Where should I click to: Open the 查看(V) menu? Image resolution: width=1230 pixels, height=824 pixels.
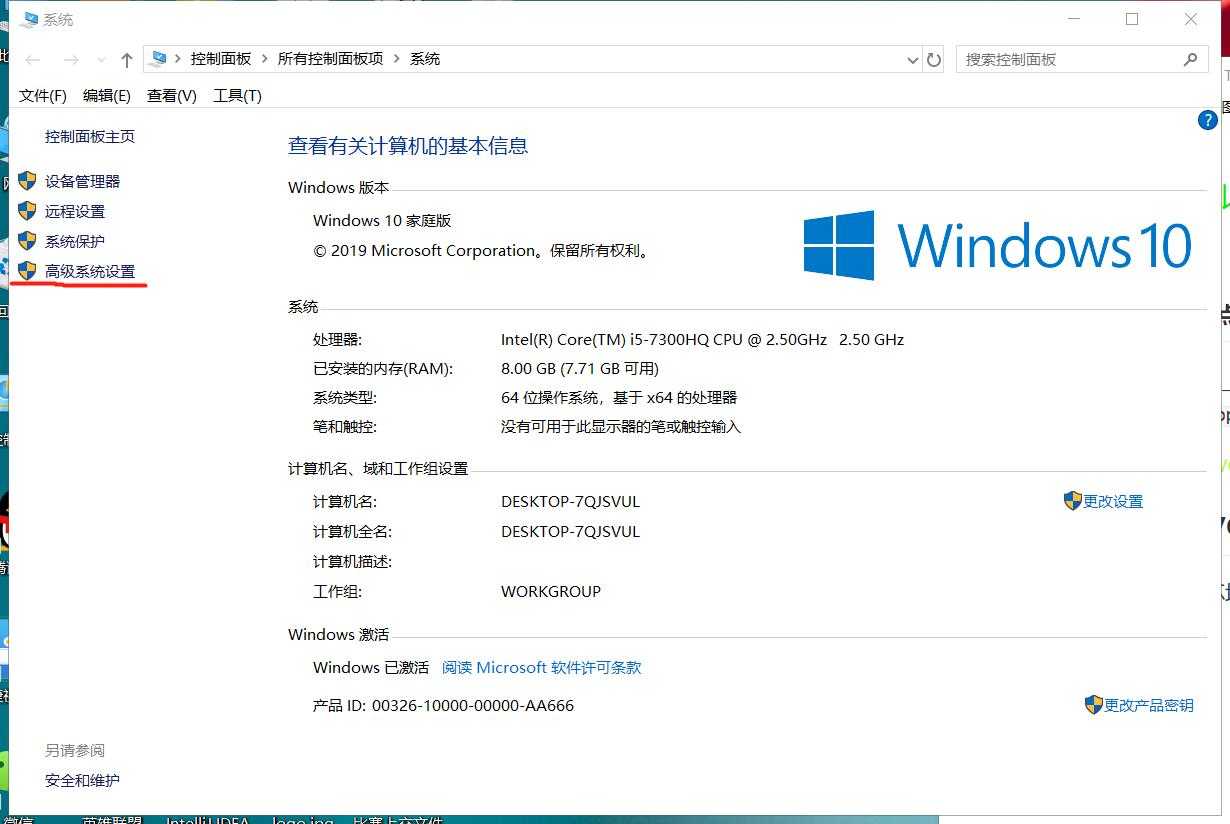pos(172,96)
